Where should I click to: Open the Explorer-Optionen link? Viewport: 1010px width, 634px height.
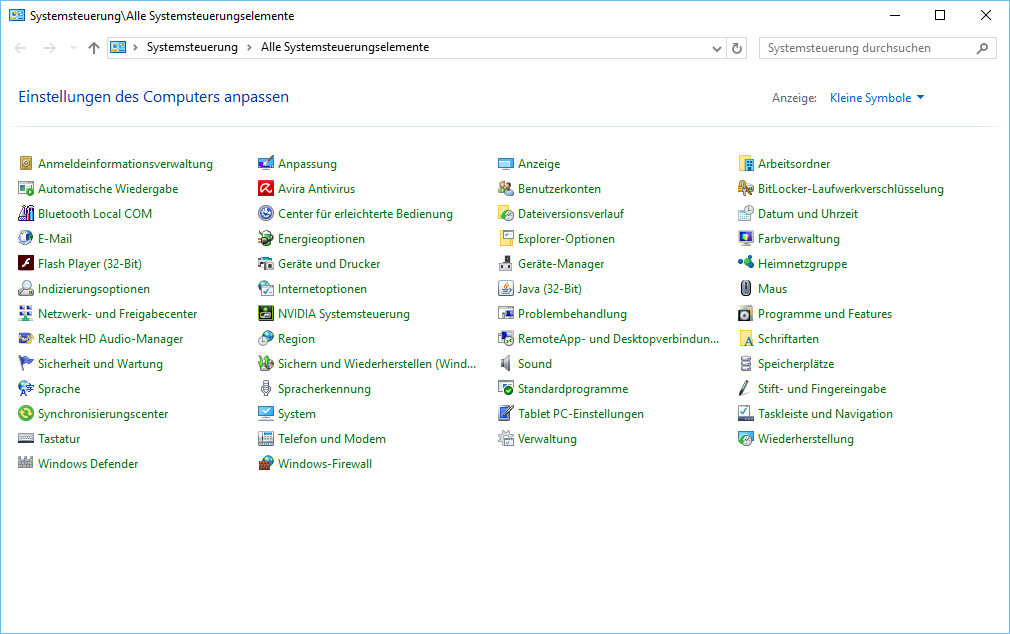pyautogui.click(x=566, y=239)
